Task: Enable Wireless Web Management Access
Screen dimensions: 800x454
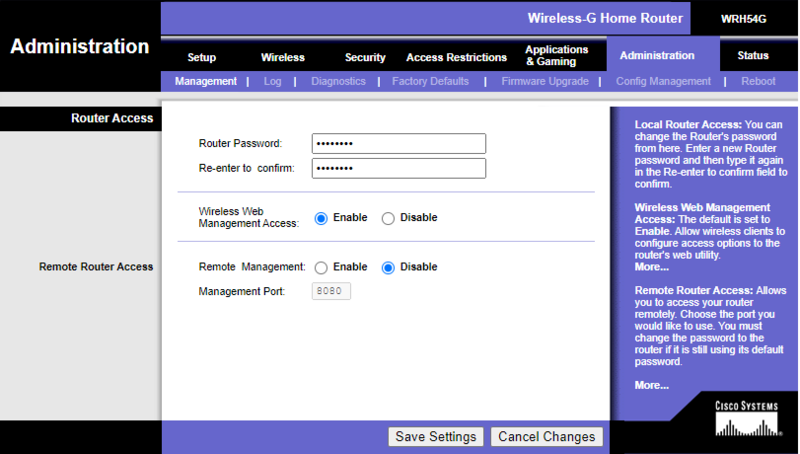Action: pyautogui.click(x=321, y=218)
